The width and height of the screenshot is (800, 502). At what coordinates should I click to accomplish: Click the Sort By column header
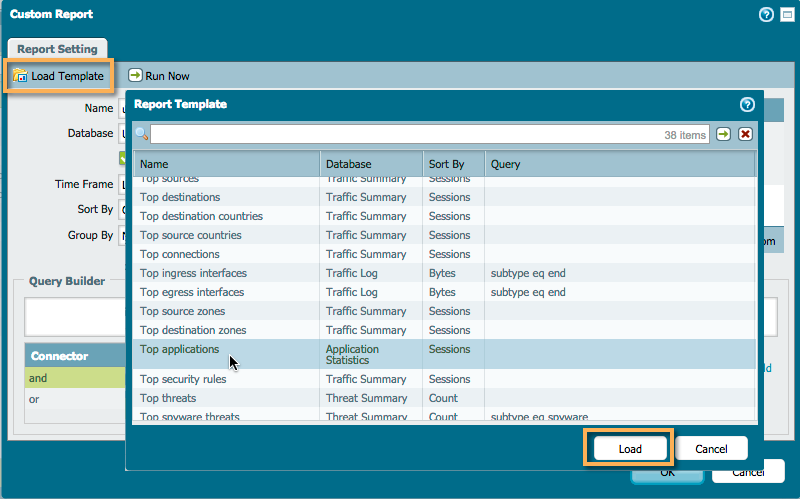[x=453, y=164]
